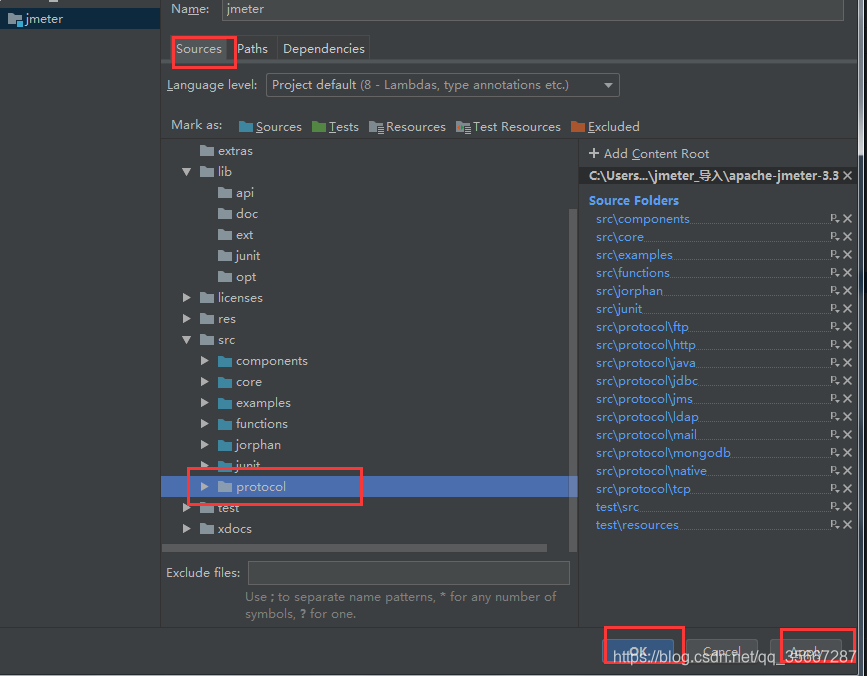Select the jmeter module in list
The width and height of the screenshot is (867, 676).
[x=80, y=19]
